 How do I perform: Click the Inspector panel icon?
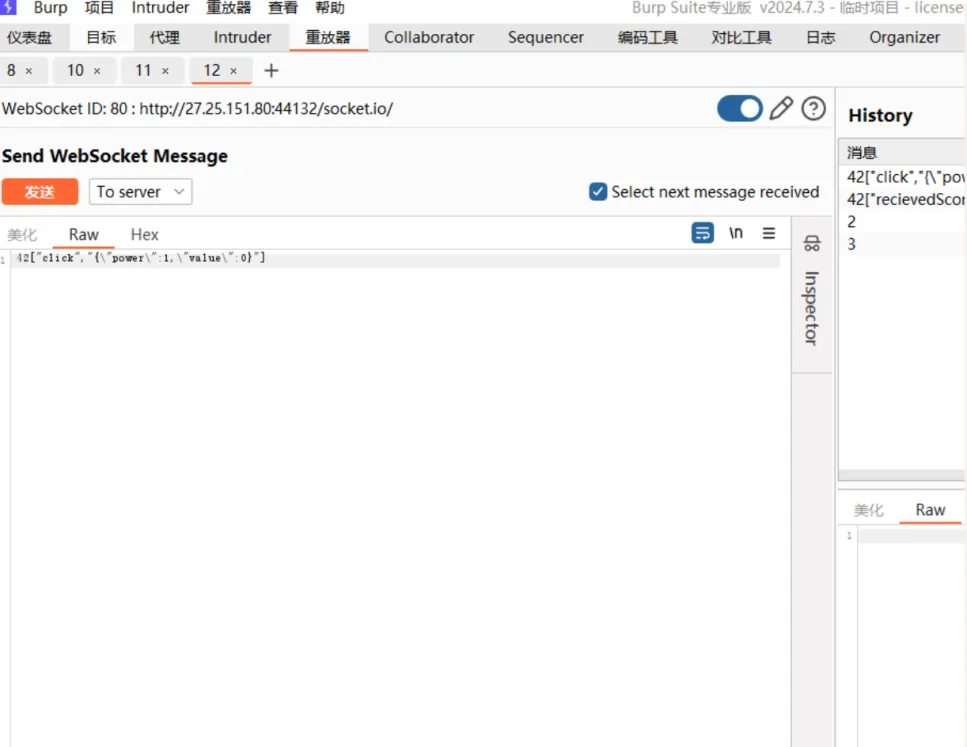812,243
